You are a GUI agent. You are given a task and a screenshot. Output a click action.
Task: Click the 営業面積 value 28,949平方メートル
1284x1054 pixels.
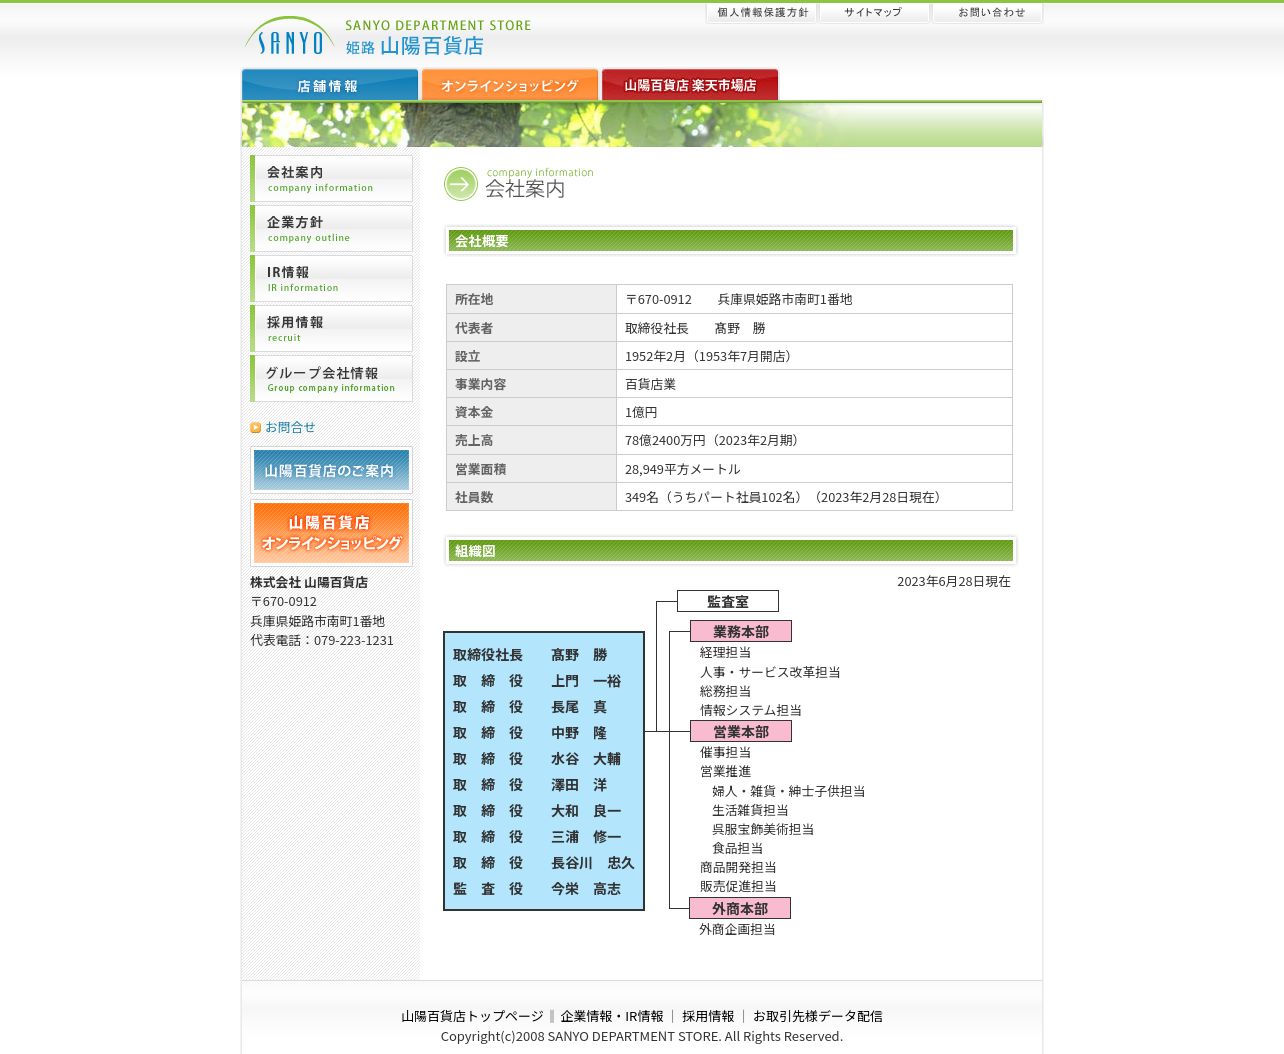(683, 469)
